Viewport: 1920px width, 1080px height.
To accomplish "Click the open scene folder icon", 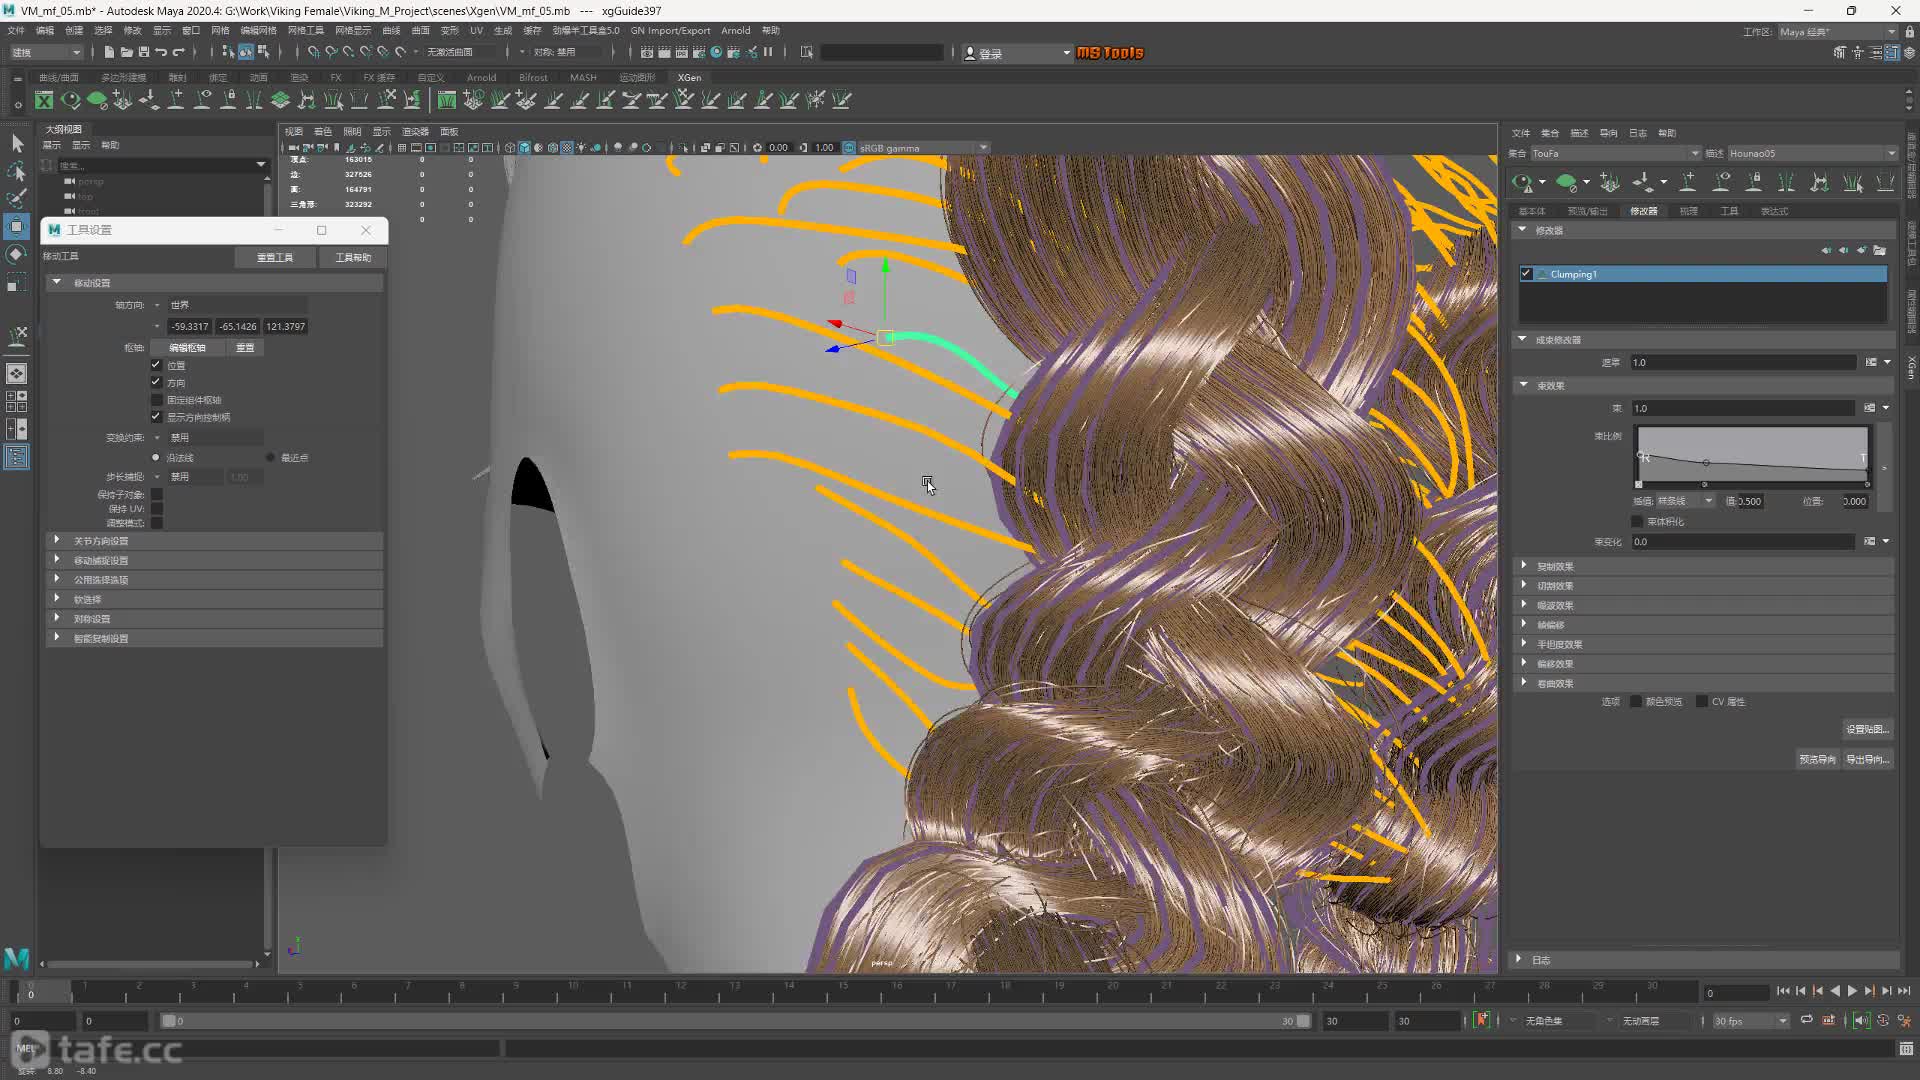I will (x=126, y=52).
